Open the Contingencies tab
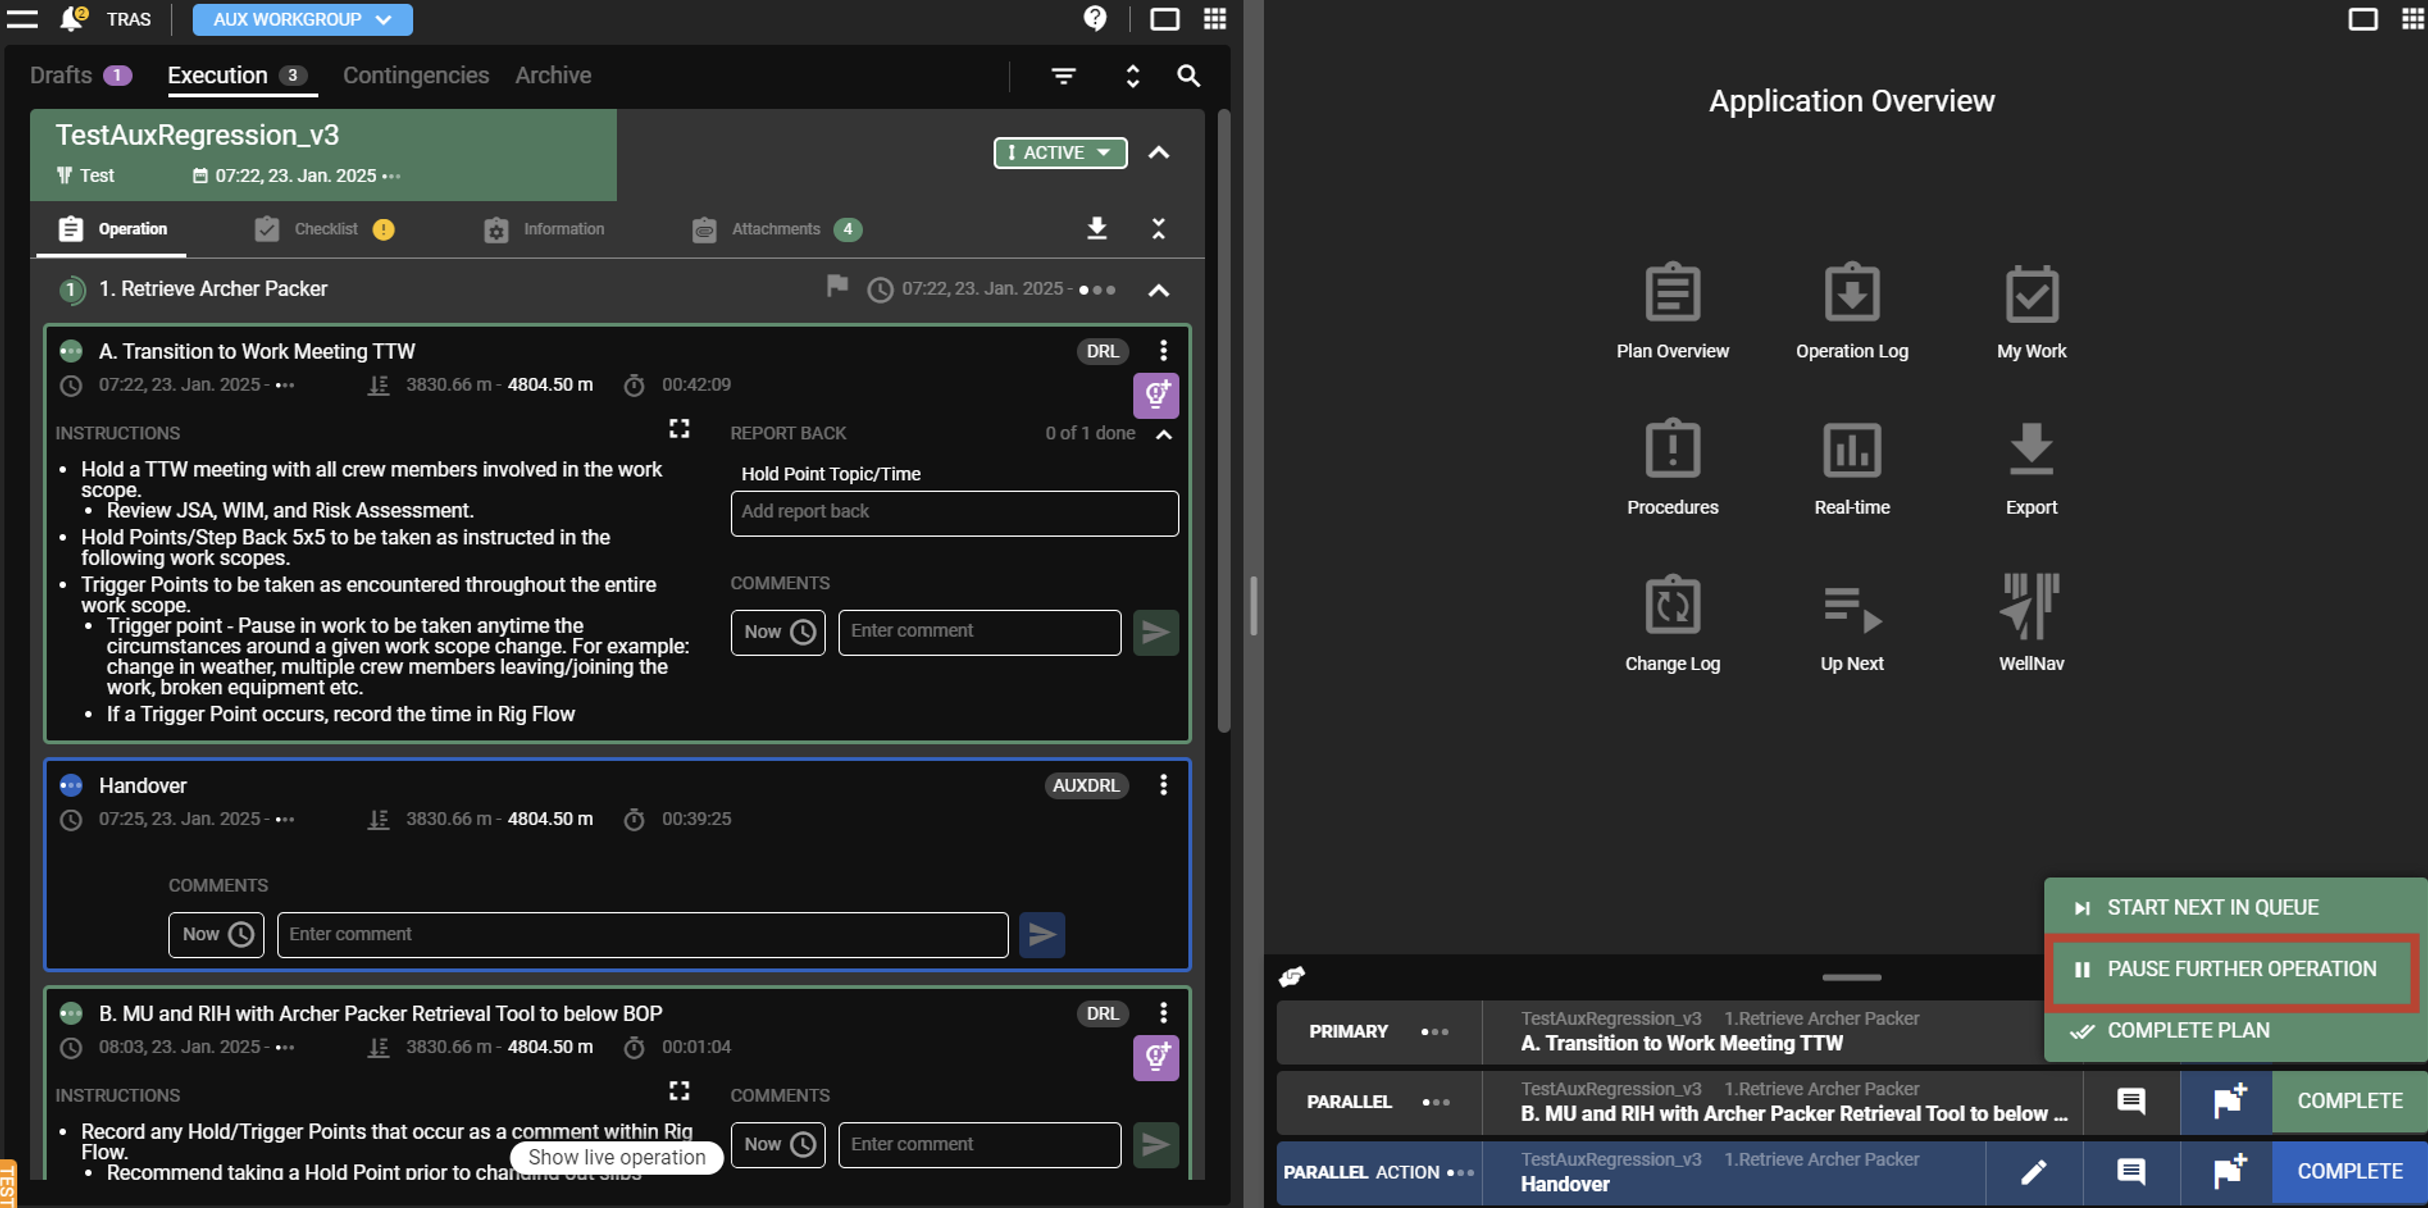 [415, 75]
